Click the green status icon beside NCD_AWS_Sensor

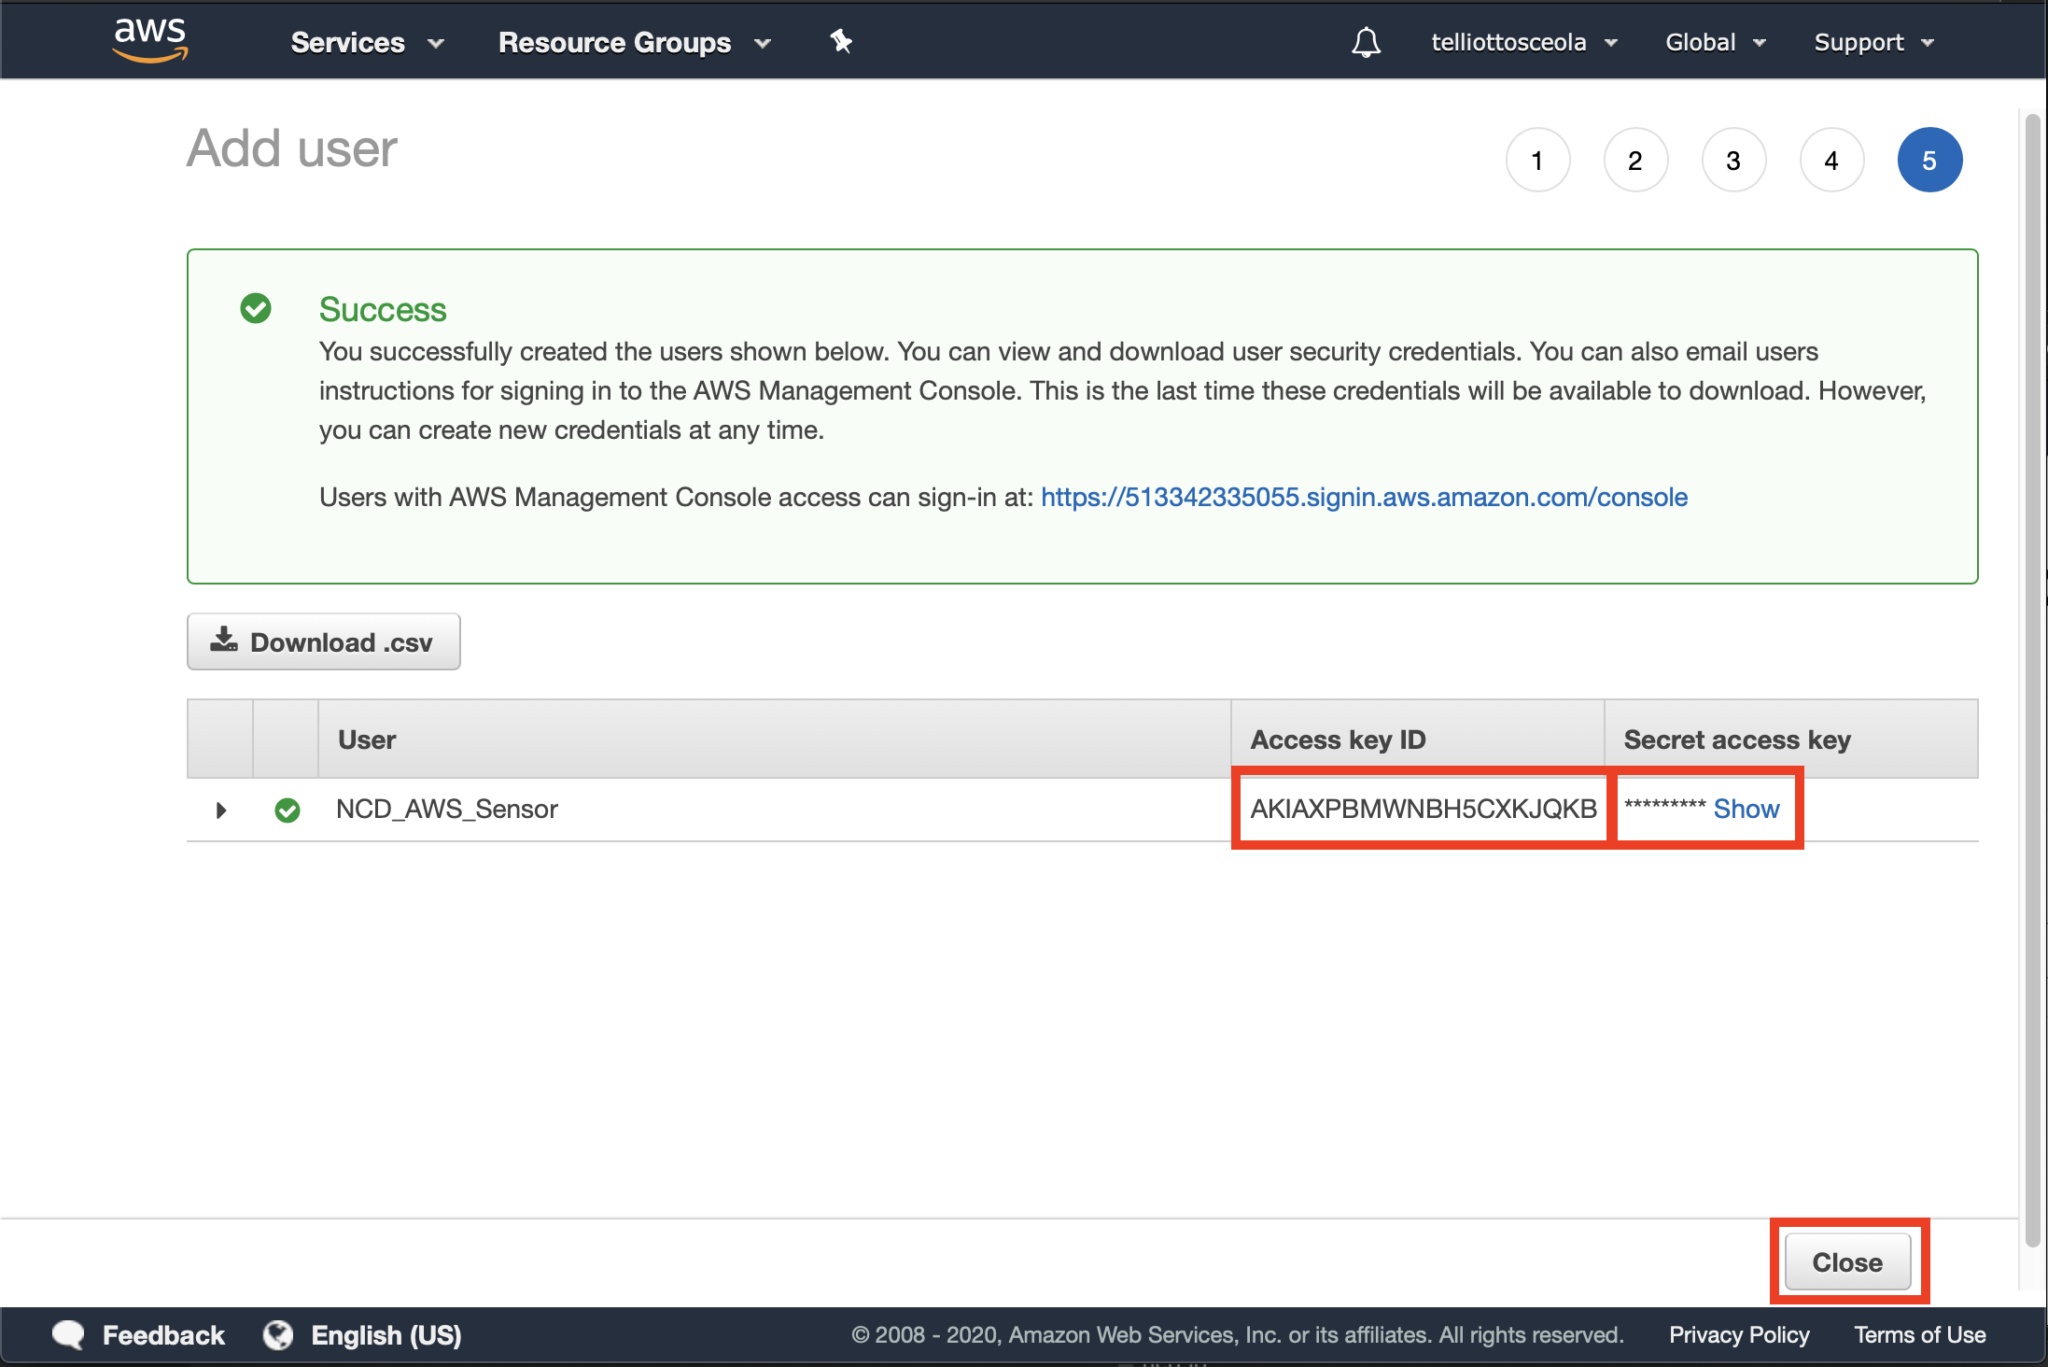[287, 810]
